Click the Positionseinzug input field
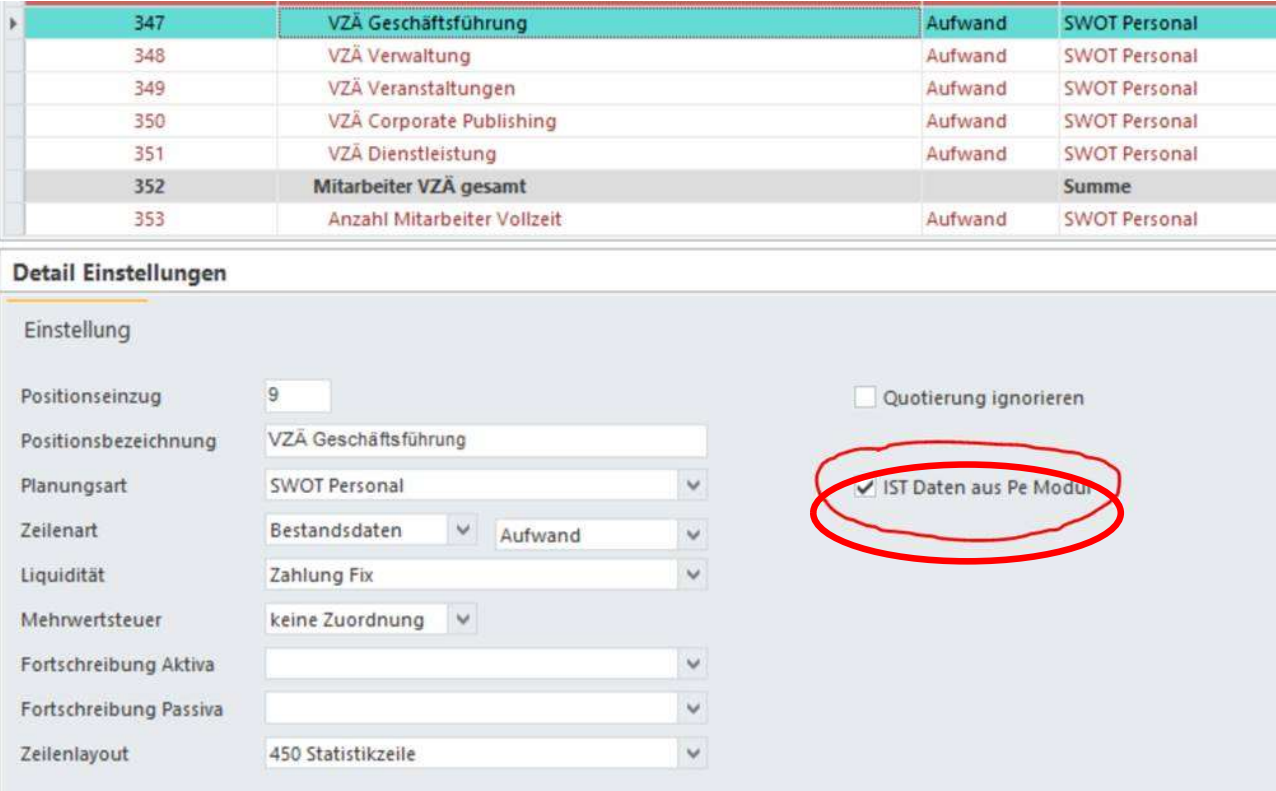This screenshot has width=1276, height=791. tap(297, 396)
